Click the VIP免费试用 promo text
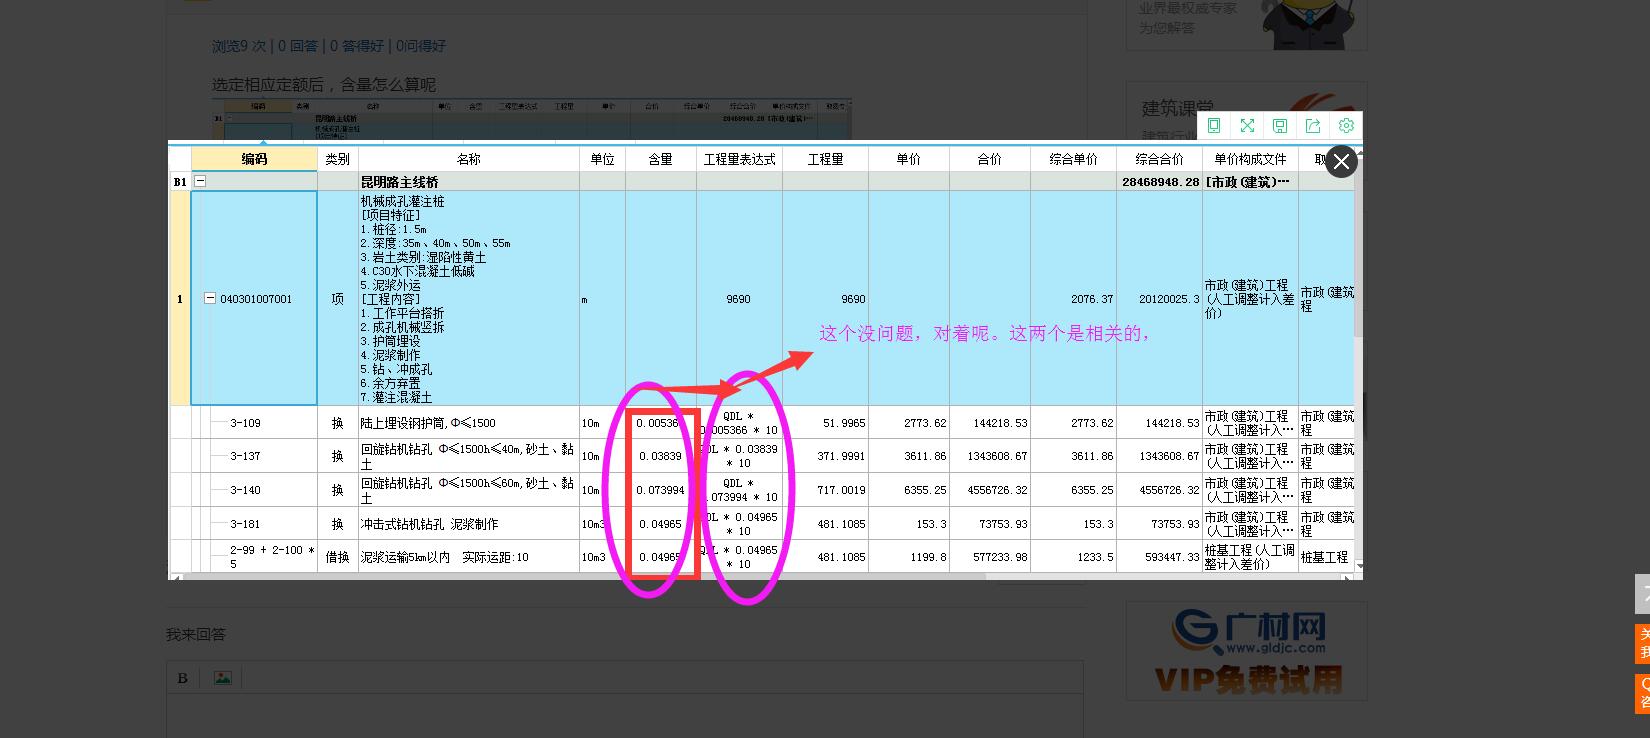 click(1247, 680)
